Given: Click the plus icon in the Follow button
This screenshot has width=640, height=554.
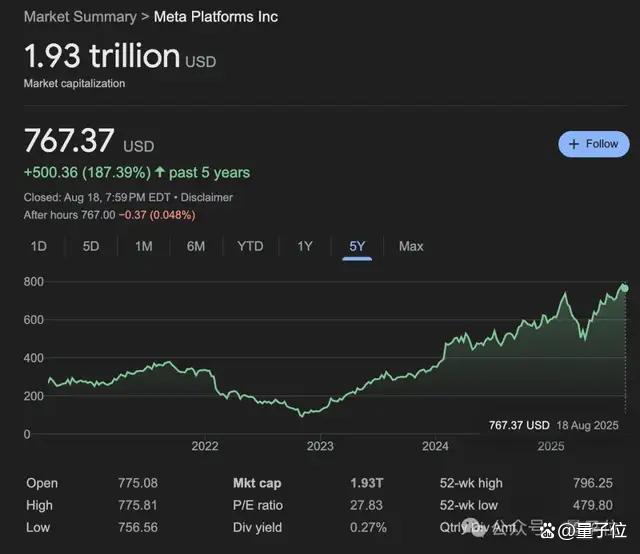Looking at the screenshot, I should [573, 144].
